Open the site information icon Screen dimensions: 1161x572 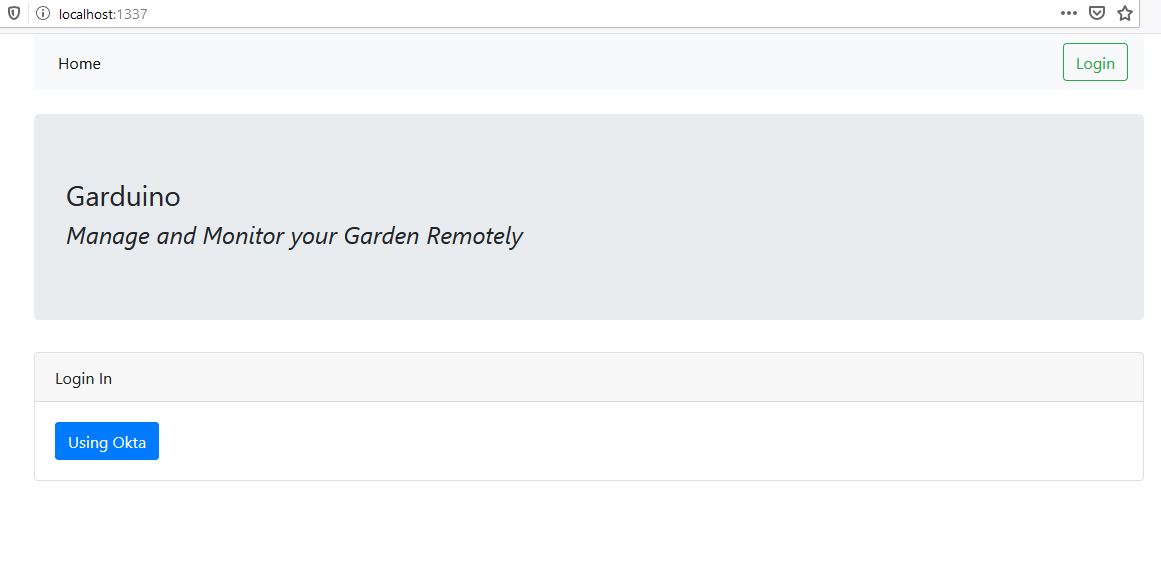tap(43, 14)
